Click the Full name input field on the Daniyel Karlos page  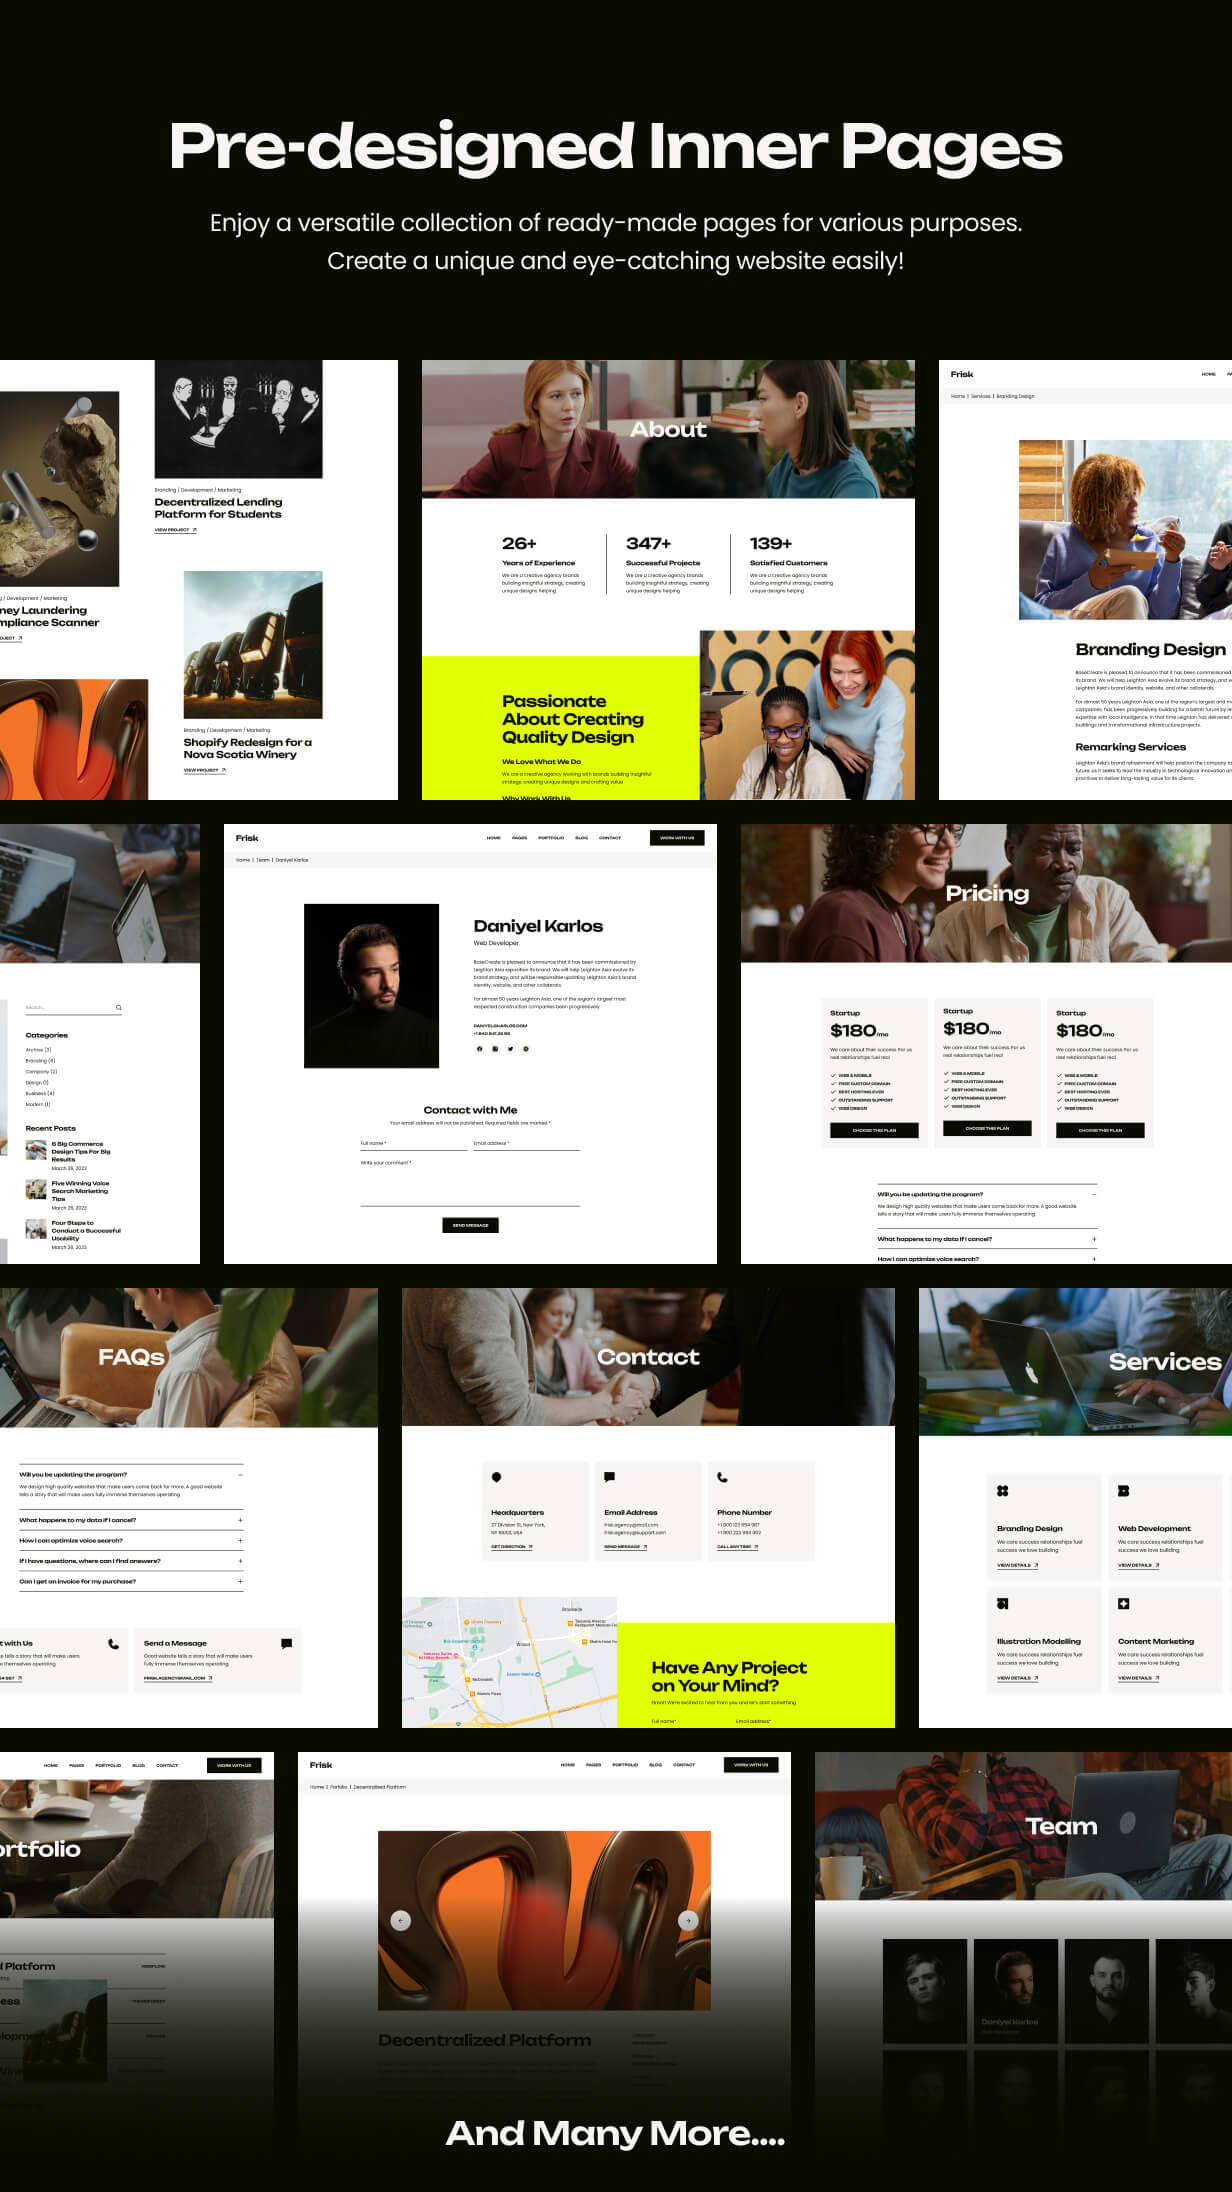point(413,1144)
